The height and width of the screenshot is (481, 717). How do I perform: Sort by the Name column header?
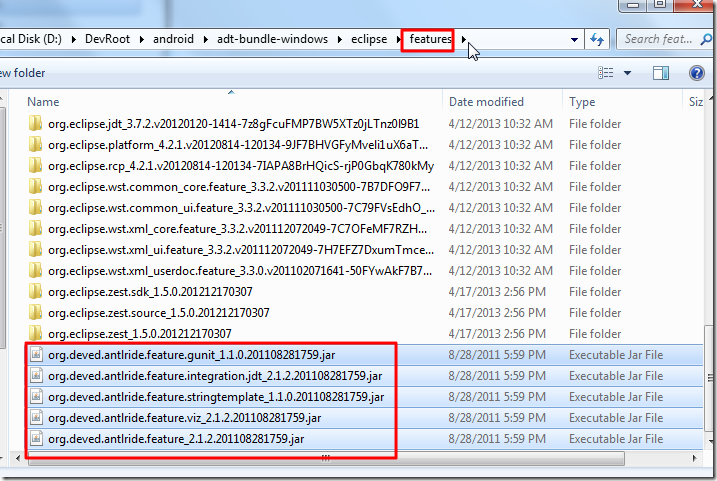[x=43, y=102]
